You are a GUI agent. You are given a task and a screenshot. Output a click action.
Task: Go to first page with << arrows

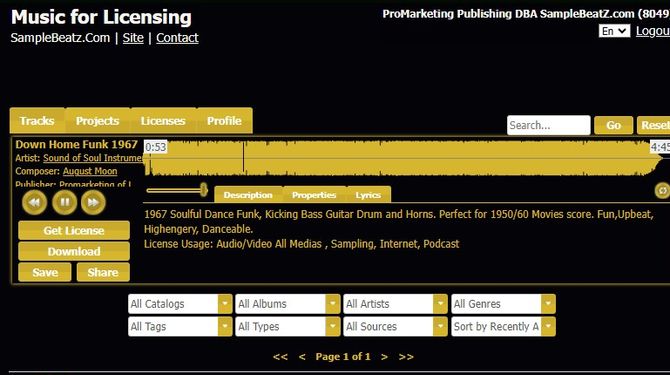click(280, 357)
